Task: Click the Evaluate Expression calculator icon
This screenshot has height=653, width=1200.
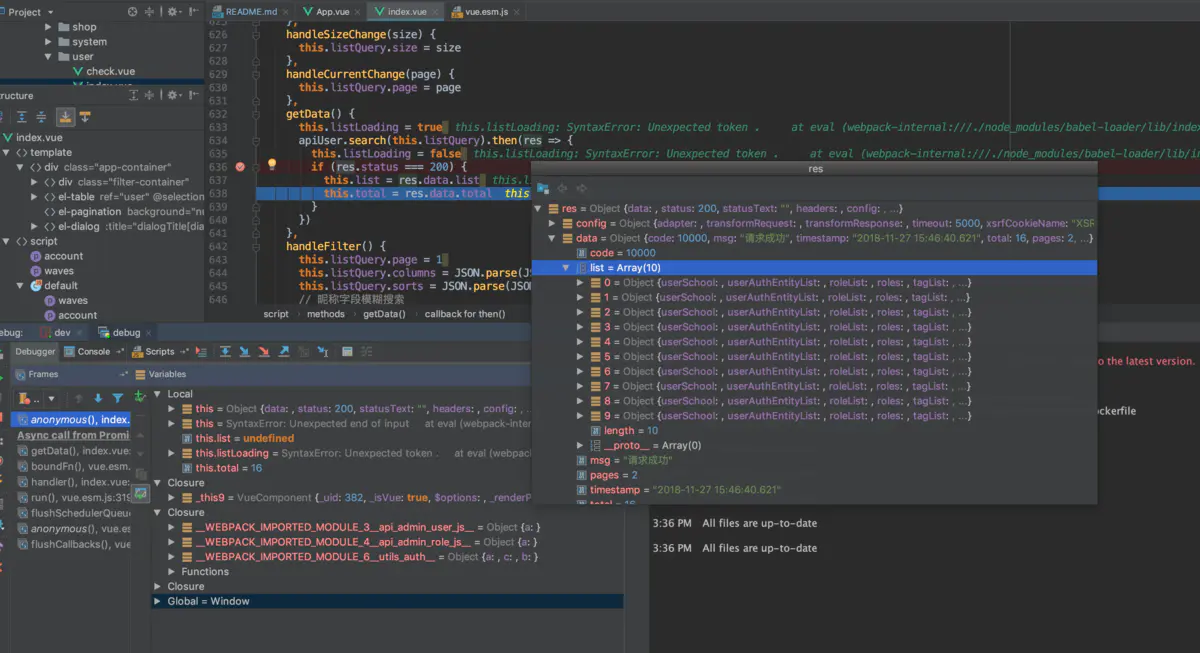Action: pos(347,351)
